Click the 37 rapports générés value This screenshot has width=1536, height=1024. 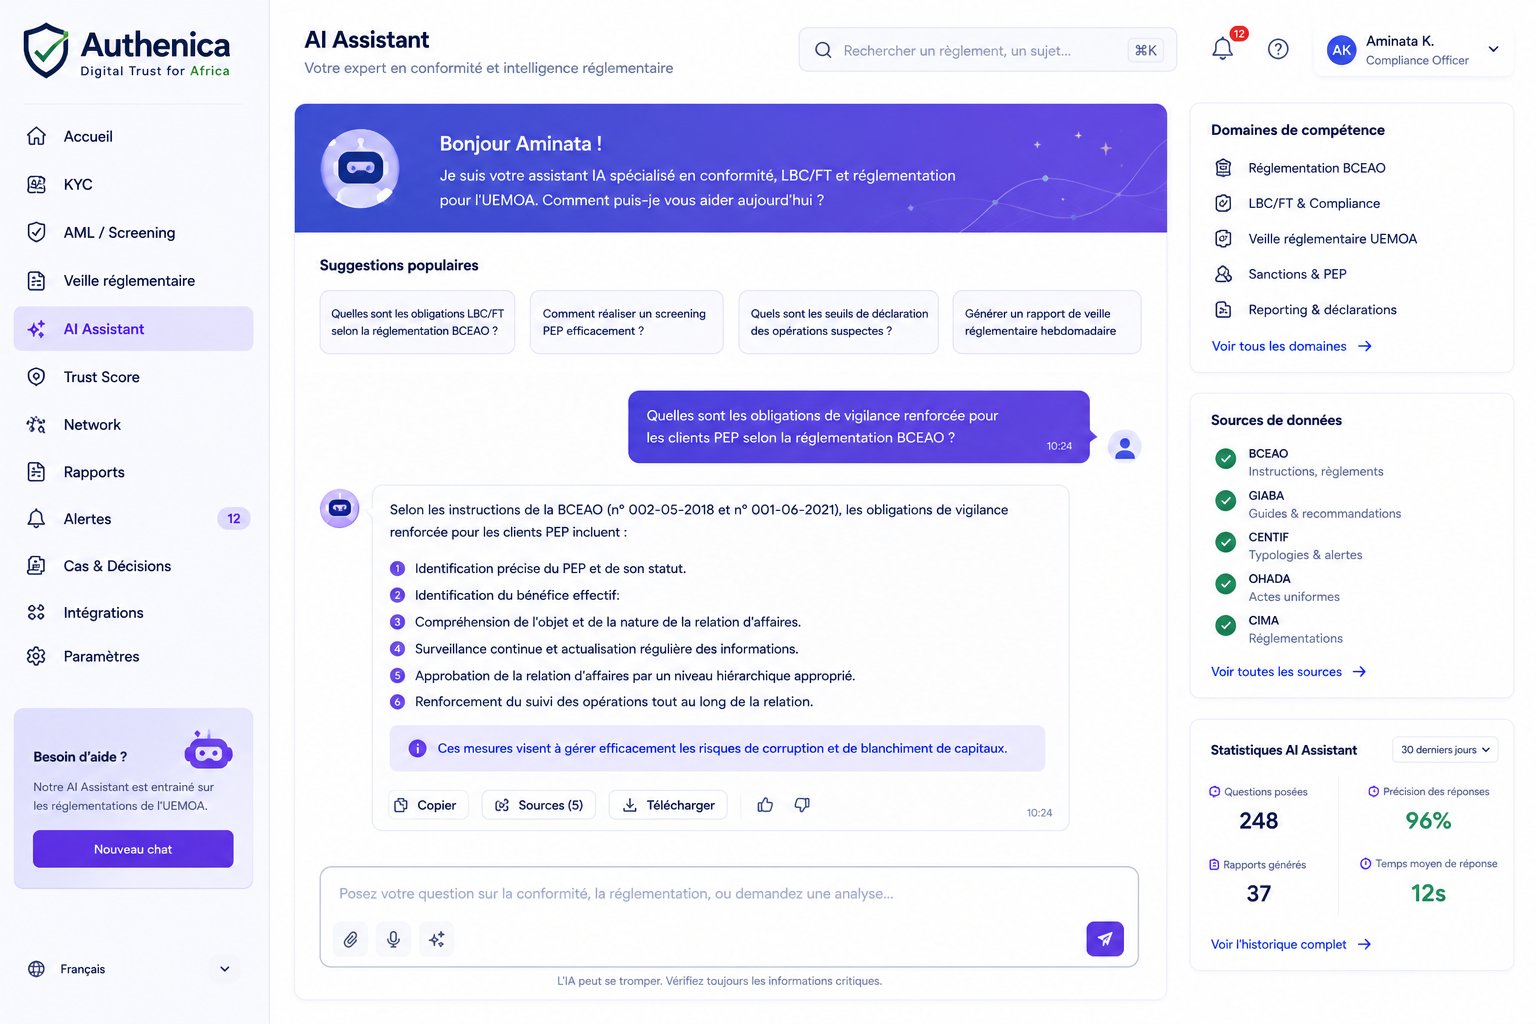tap(1258, 894)
